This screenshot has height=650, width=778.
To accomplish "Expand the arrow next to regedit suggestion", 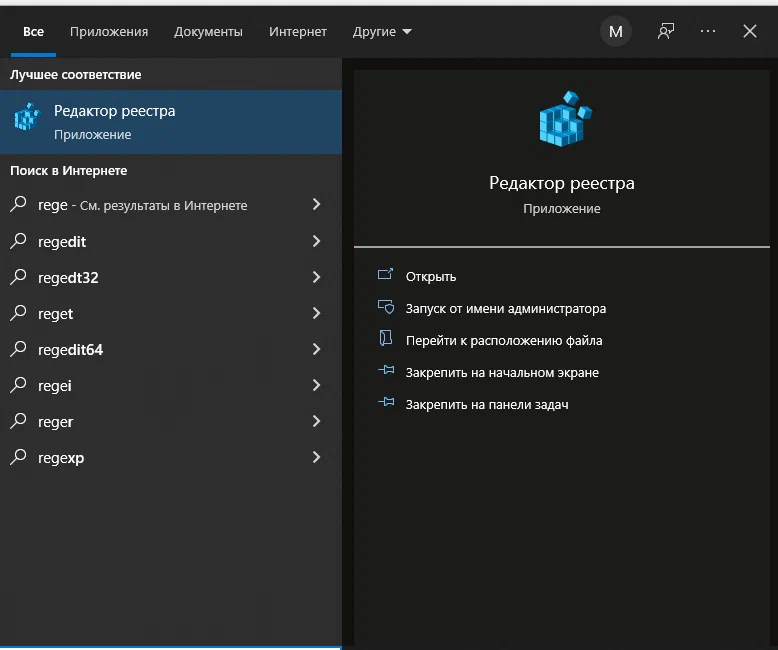I will click(316, 241).
